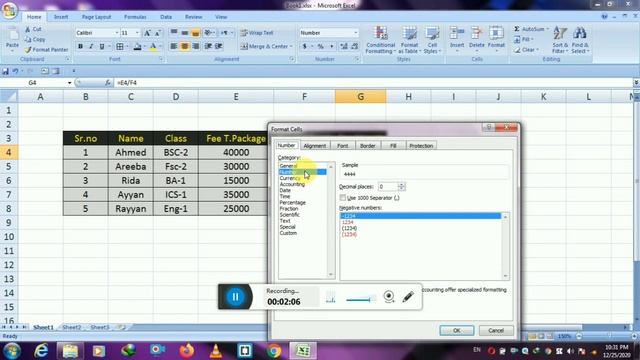Screen dimensions: 640x360
Task: Select Percentage in the Category list
Action: click(x=292, y=203)
